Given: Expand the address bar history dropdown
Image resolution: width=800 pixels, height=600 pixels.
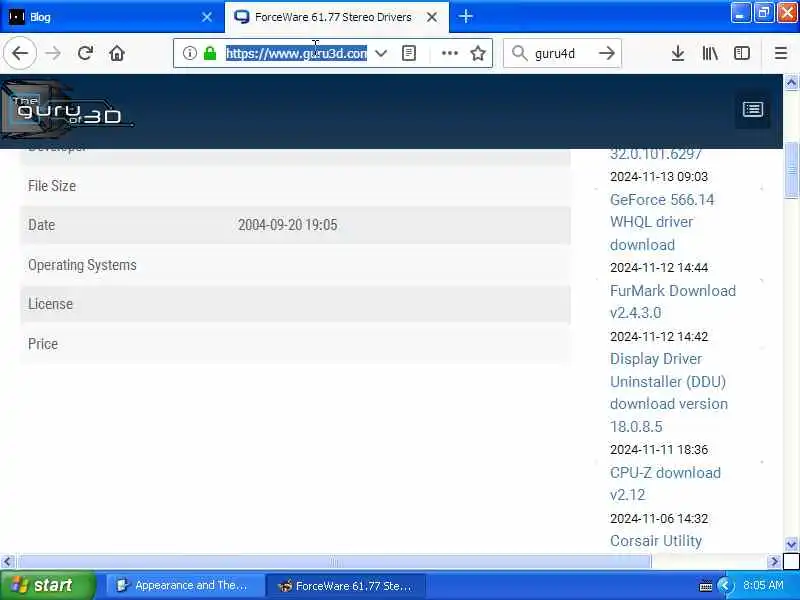Looking at the screenshot, I should click(x=381, y=53).
